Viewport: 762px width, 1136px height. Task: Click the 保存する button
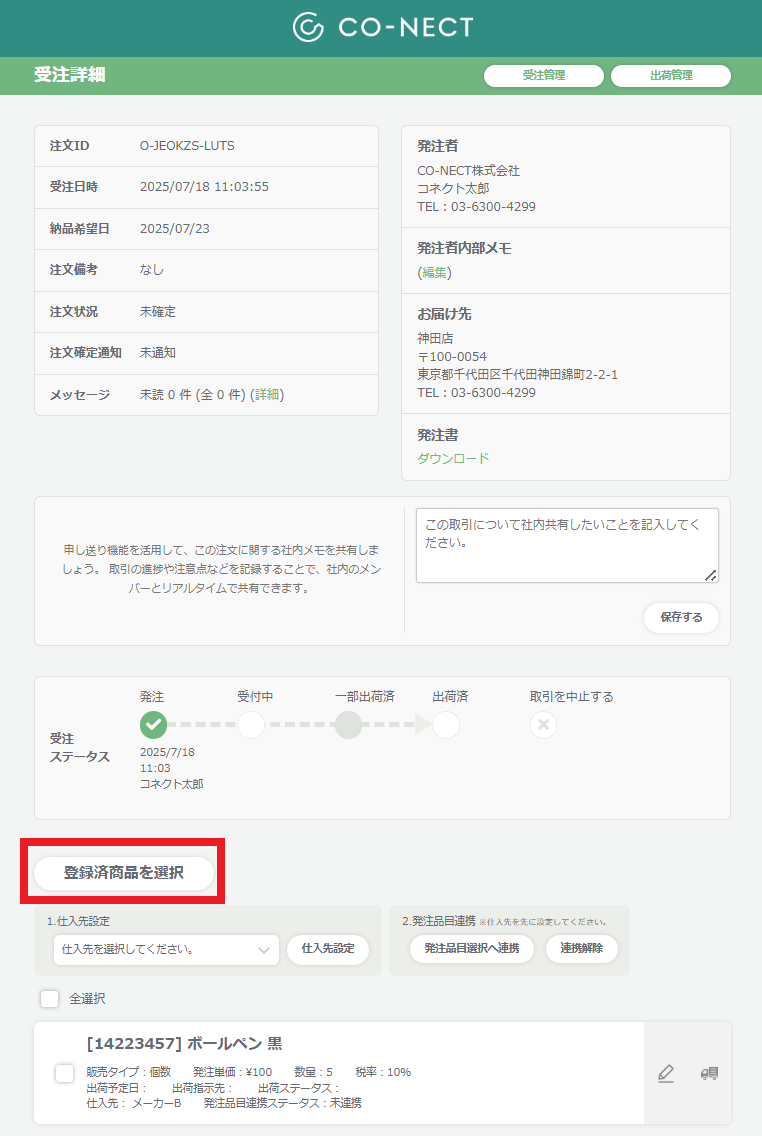tap(681, 617)
